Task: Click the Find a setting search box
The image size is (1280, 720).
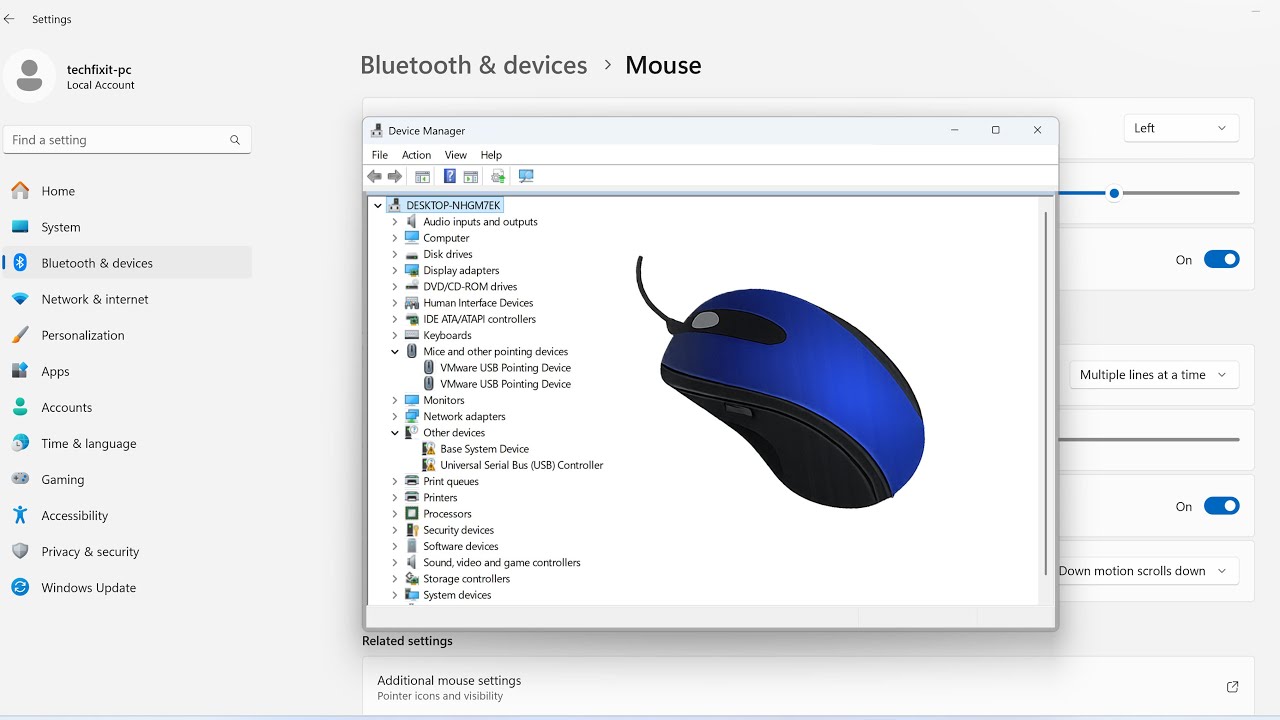Action: pyautogui.click(x=127, y=140)
